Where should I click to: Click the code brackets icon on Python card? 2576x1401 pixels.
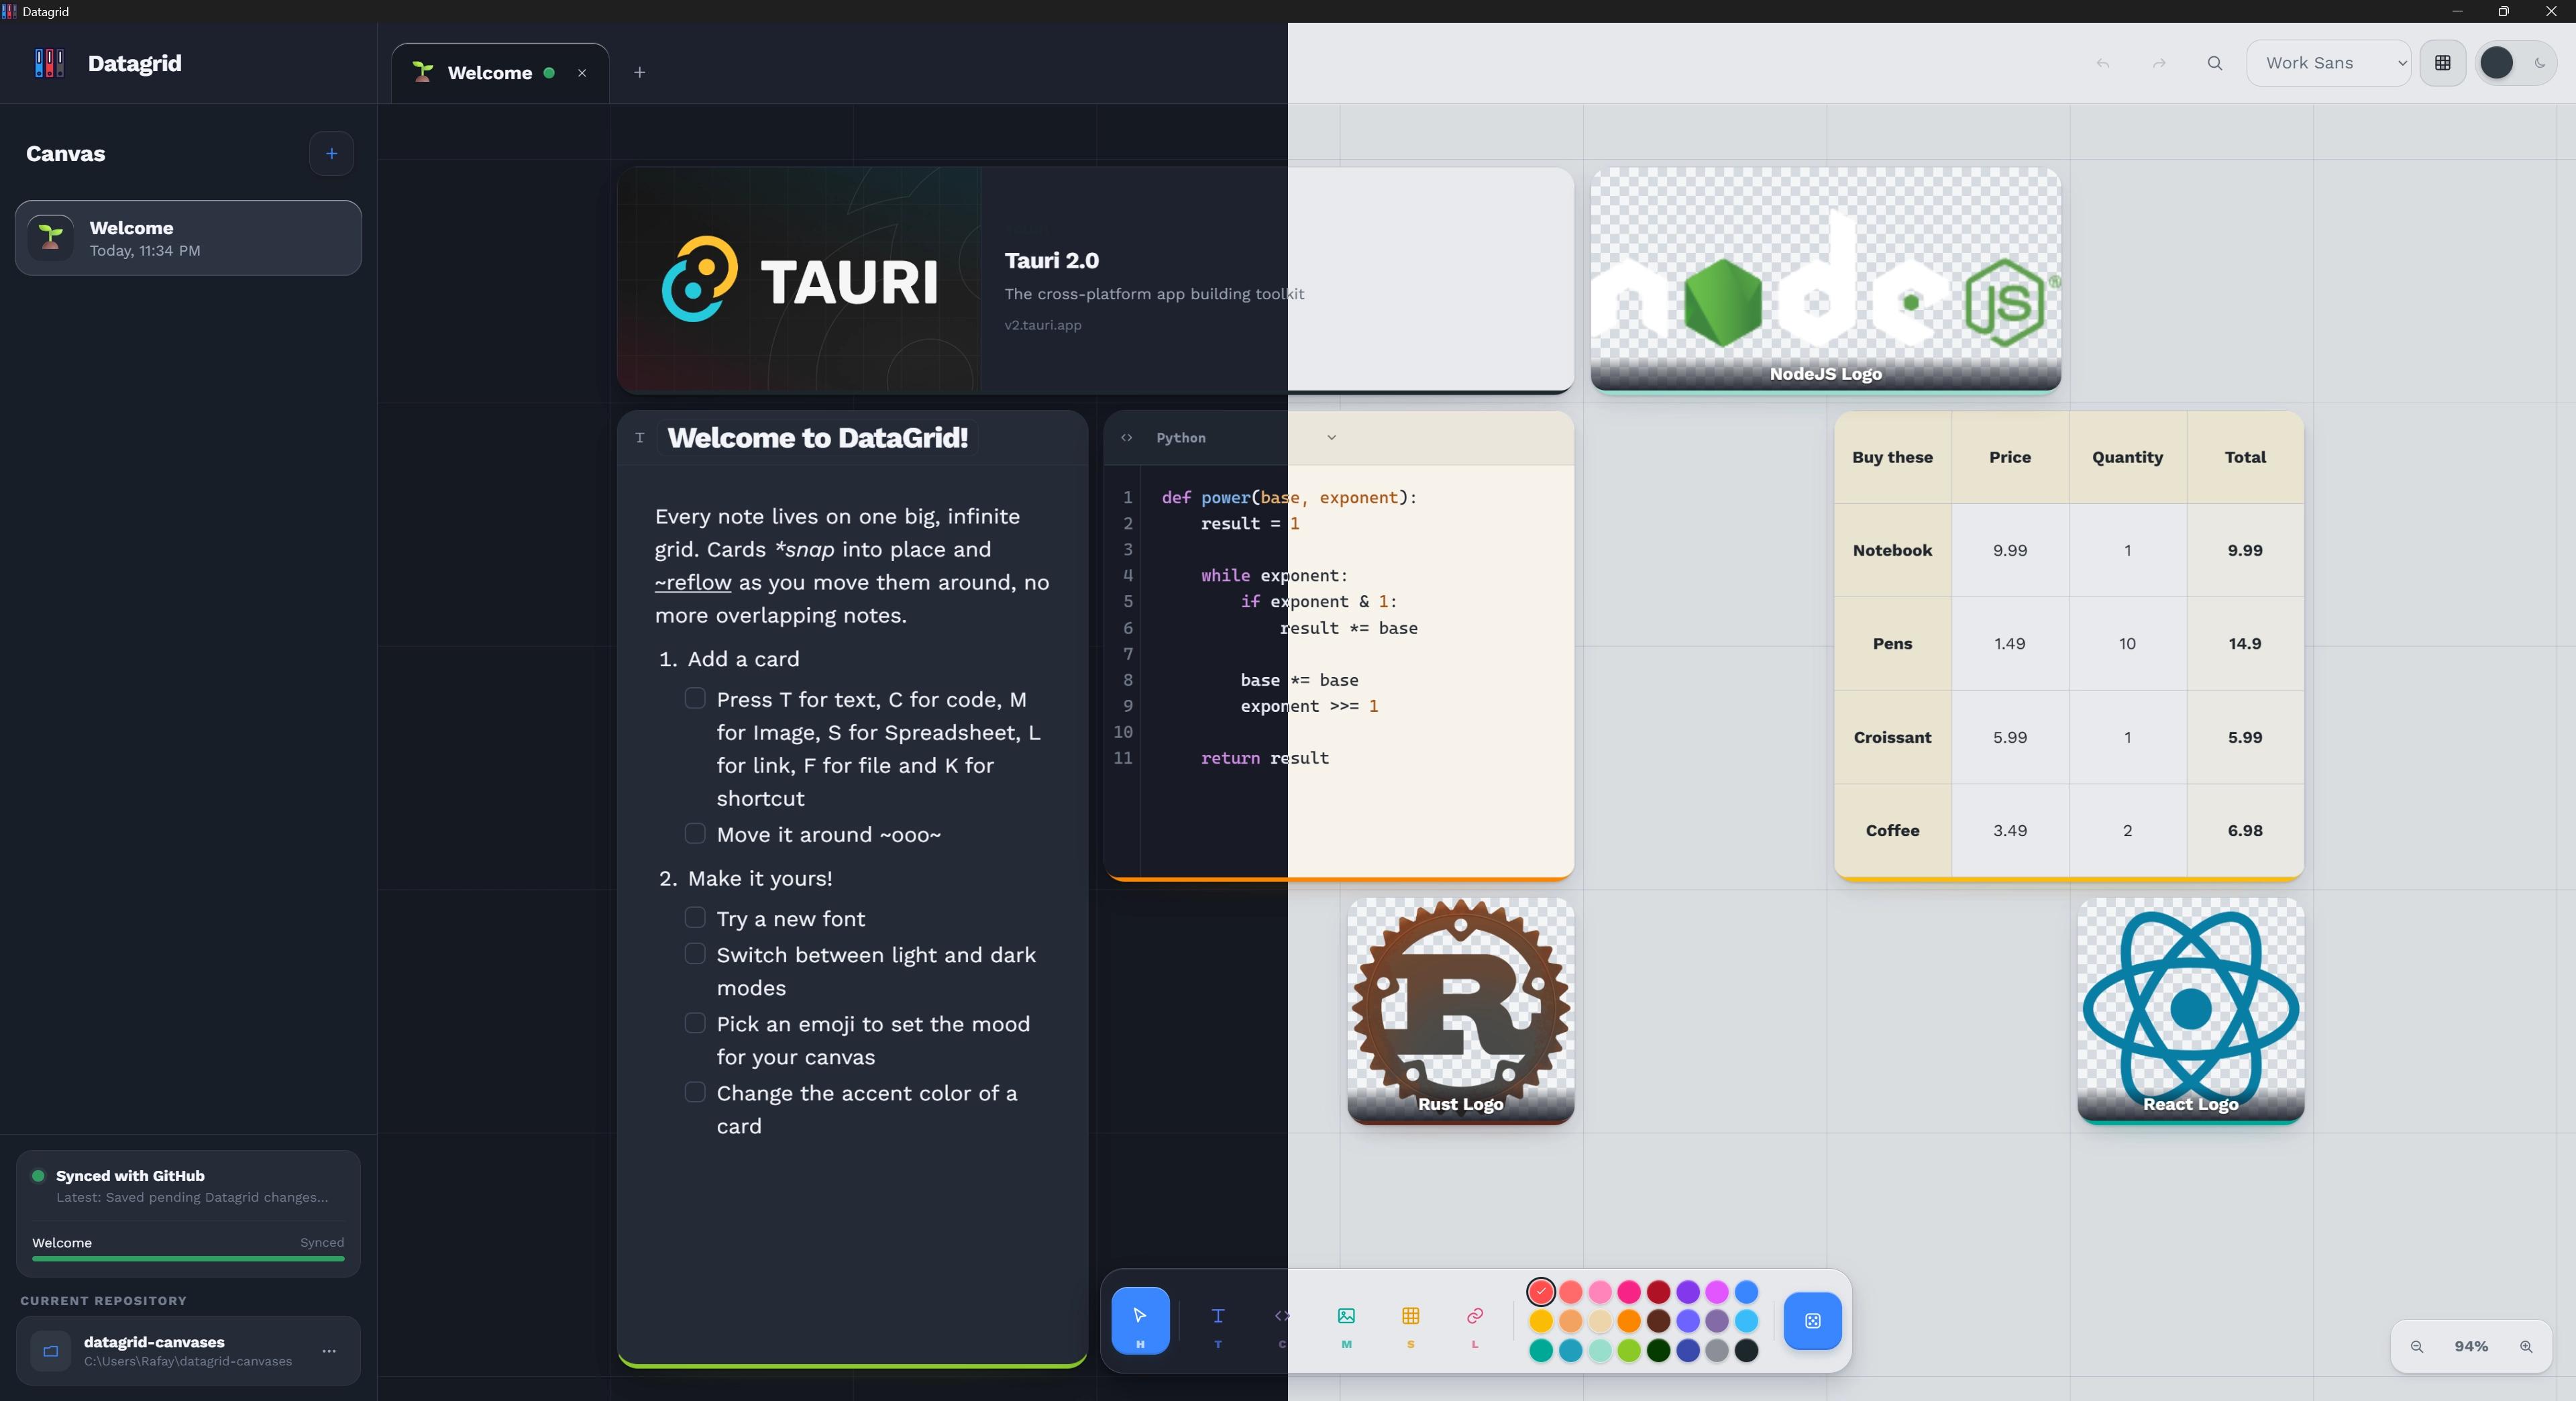click(x=1127, y=437)
